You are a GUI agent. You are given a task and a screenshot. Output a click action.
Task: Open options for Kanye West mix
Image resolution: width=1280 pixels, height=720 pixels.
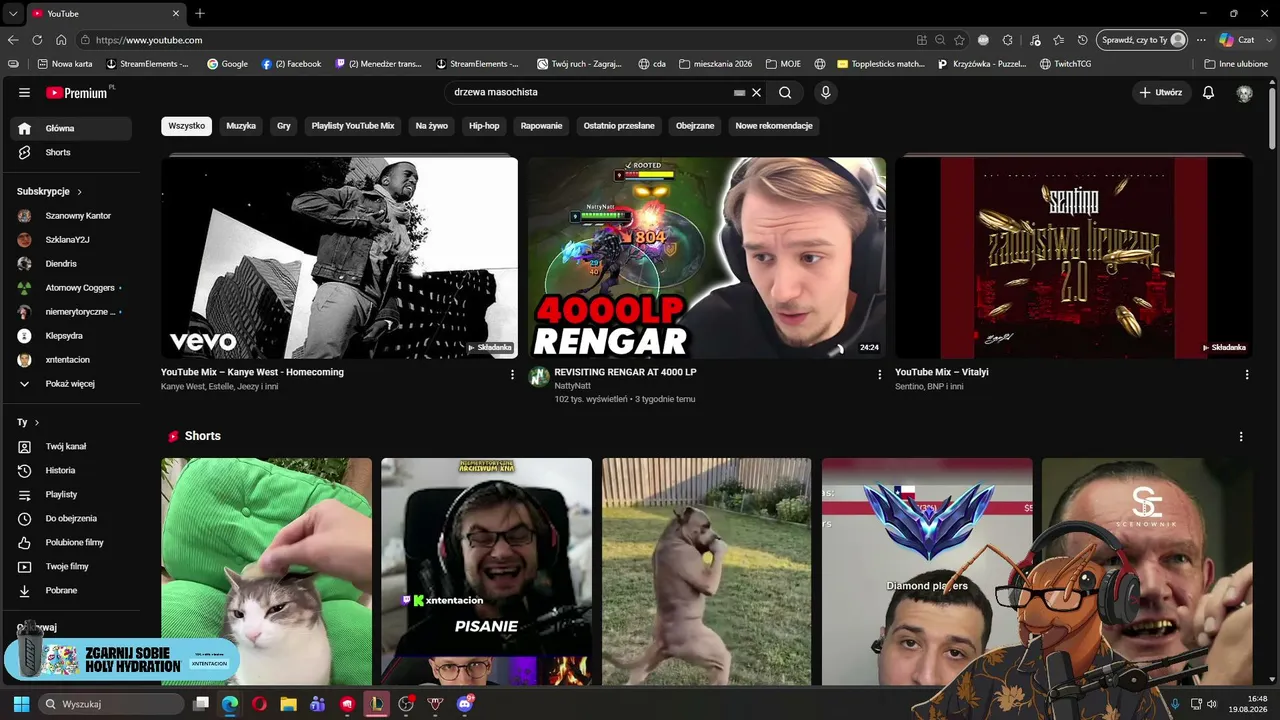513,375
